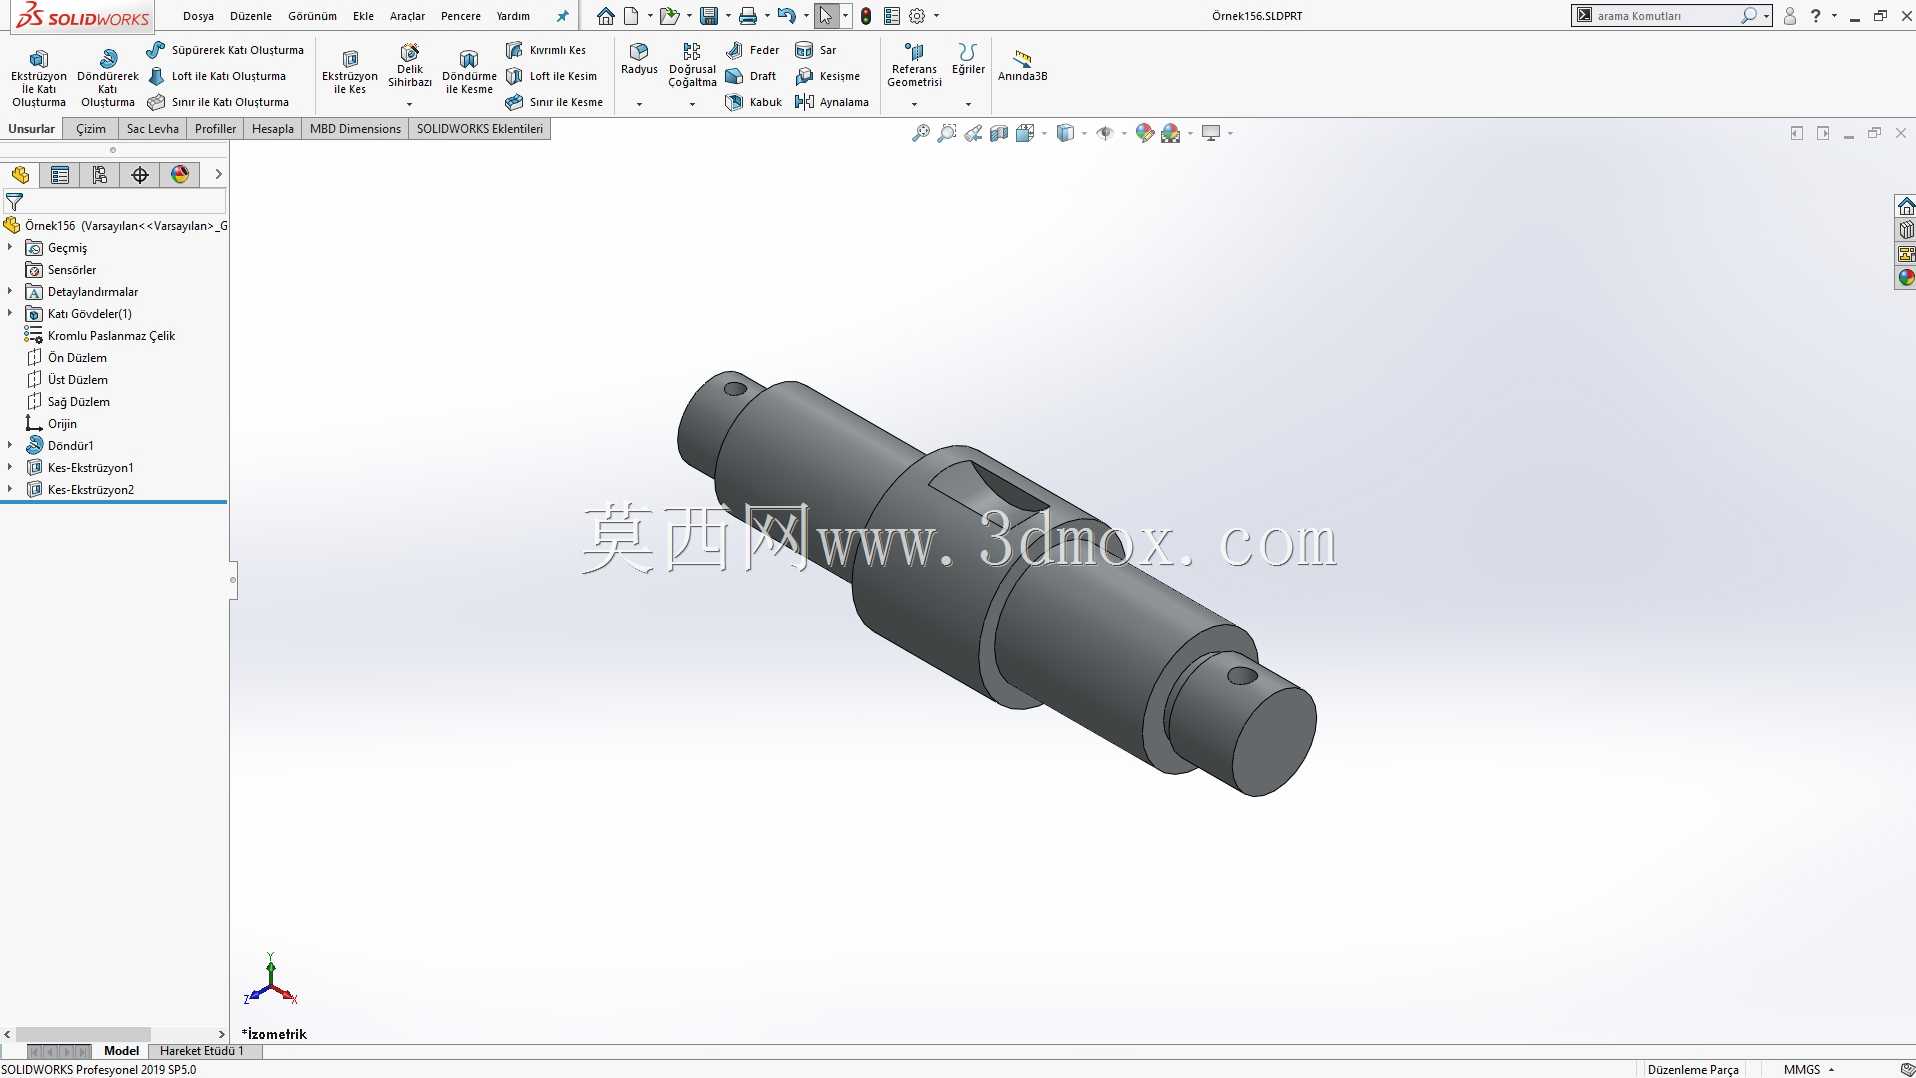This screenshot has height=1078, width=1916.
Task: Open the Pencere menu
Action: point(461,16)
